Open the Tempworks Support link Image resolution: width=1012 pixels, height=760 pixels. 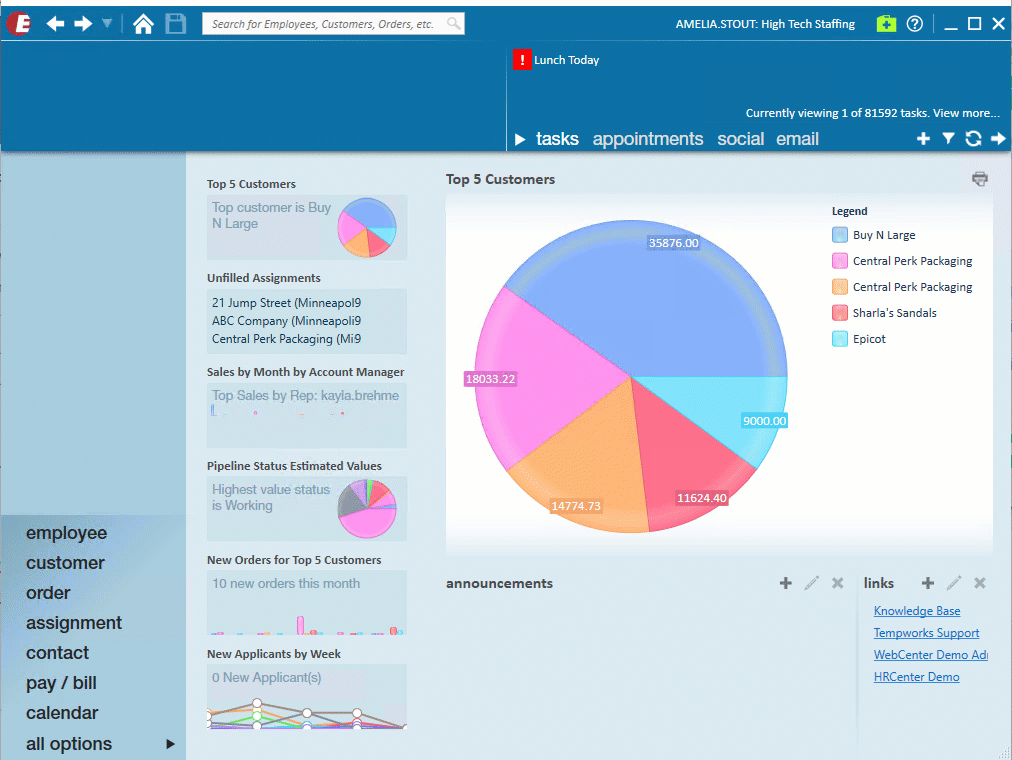click(x=926, y=633)
